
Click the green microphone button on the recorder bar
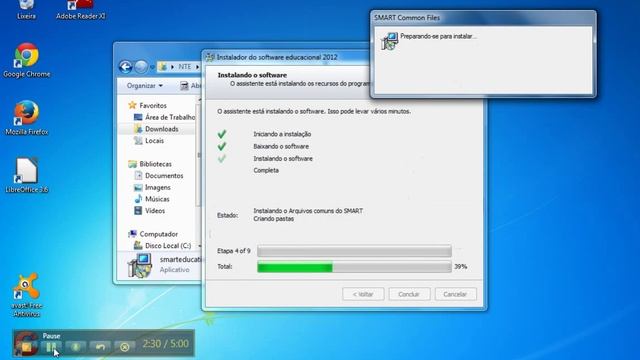pyautogui.click(x=76, y=347)
